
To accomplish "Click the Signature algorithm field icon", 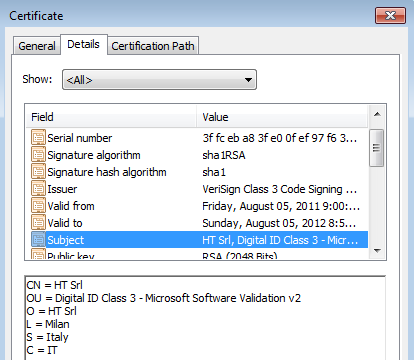I will (x=38, y=155).
